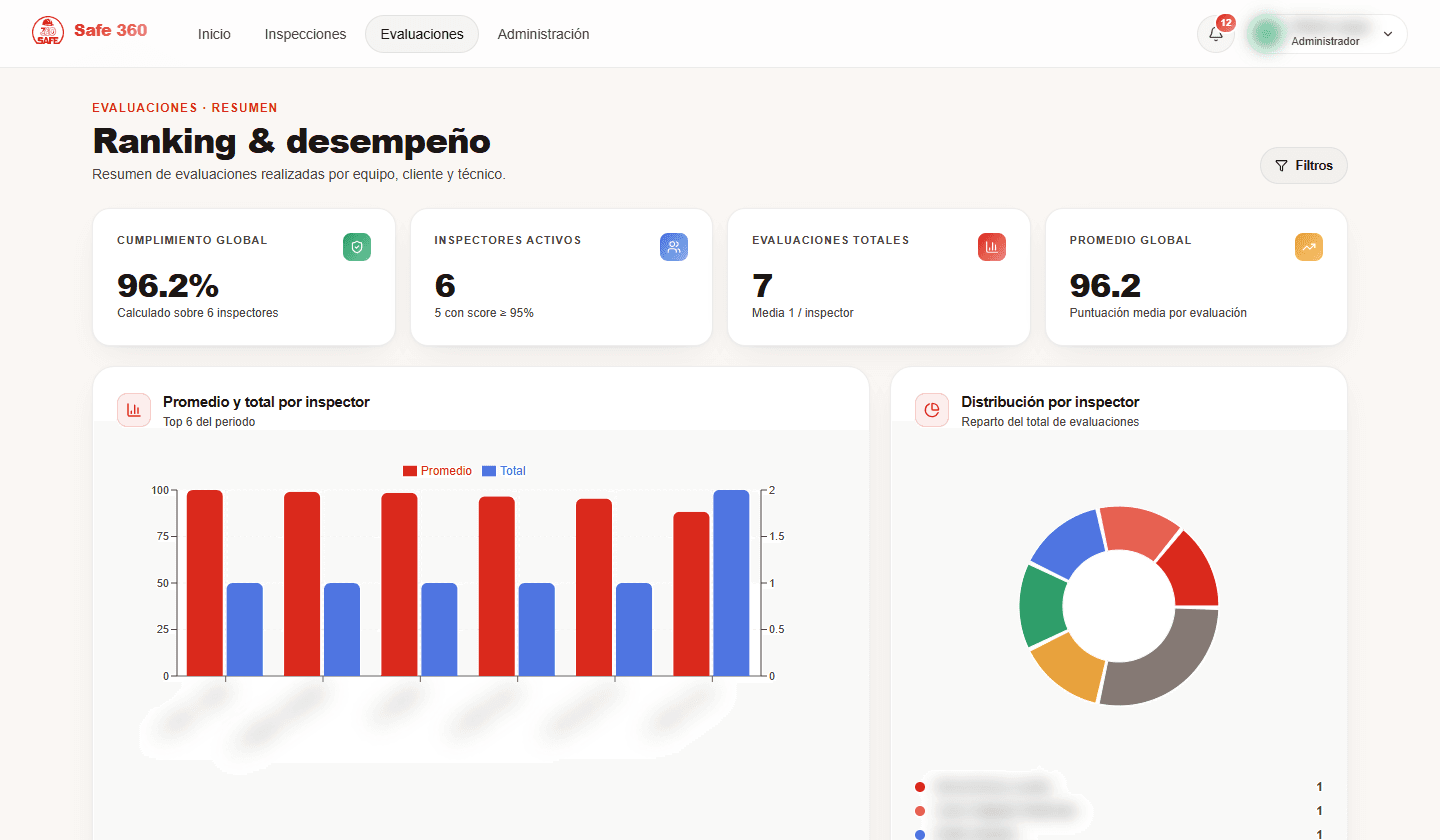This screenshot has width=1440, height=840.
Task: Click the number 7 in Evaluaciones Totales card
Action: click(762, 286)
